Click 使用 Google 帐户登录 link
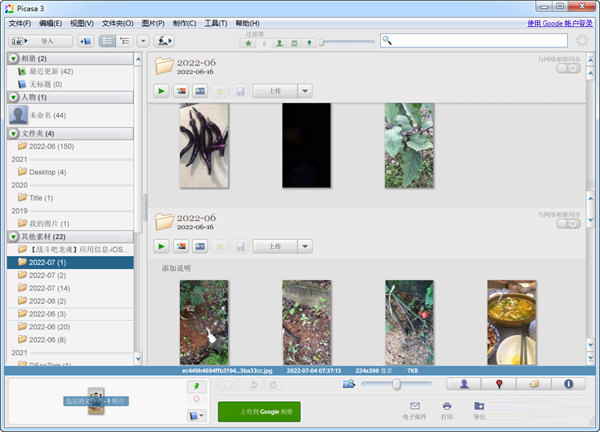Image resolution: width=600 pixels, height=432 pixels. pos(560,22)
